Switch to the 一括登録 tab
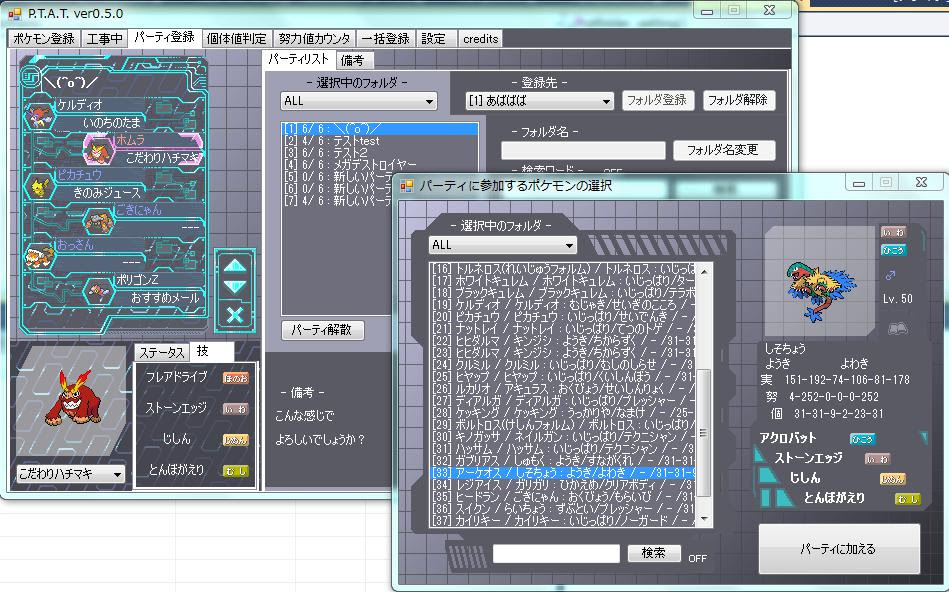949x592 pixels. [x=386, y=39]
